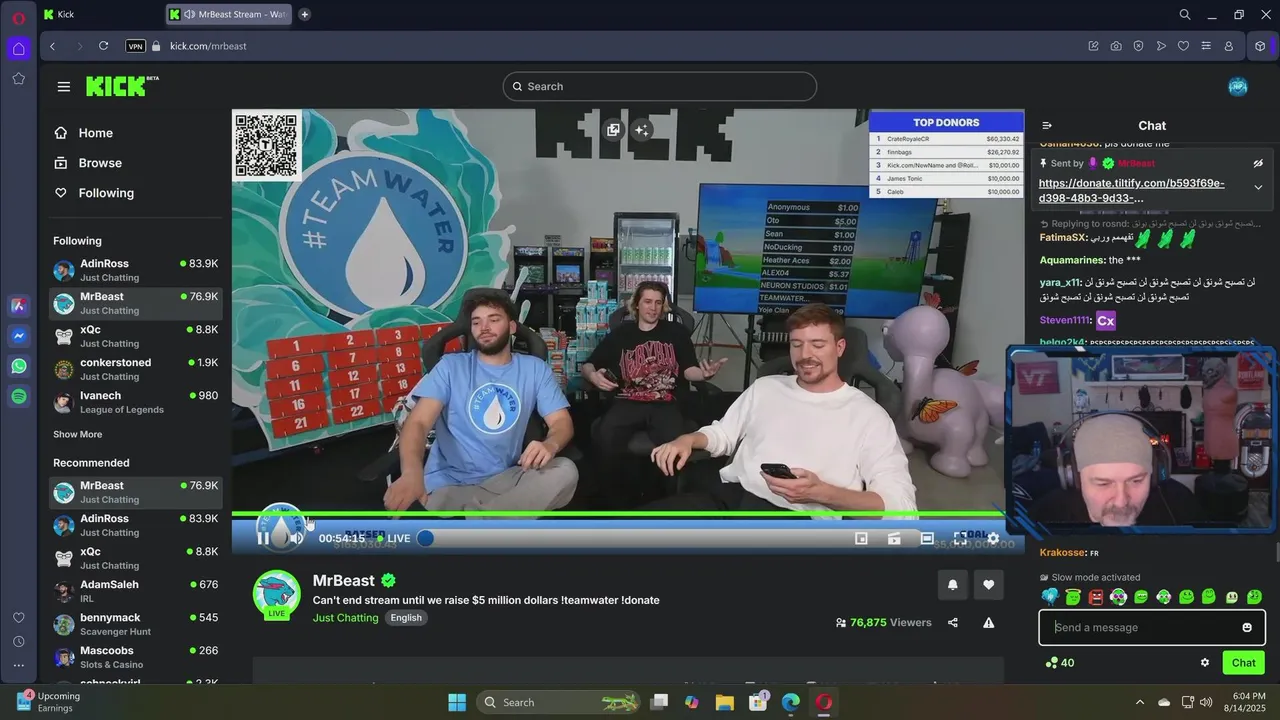1280x720 pixels.
Task: Open the emote picker in message box
Action: tap(1247, 627)
